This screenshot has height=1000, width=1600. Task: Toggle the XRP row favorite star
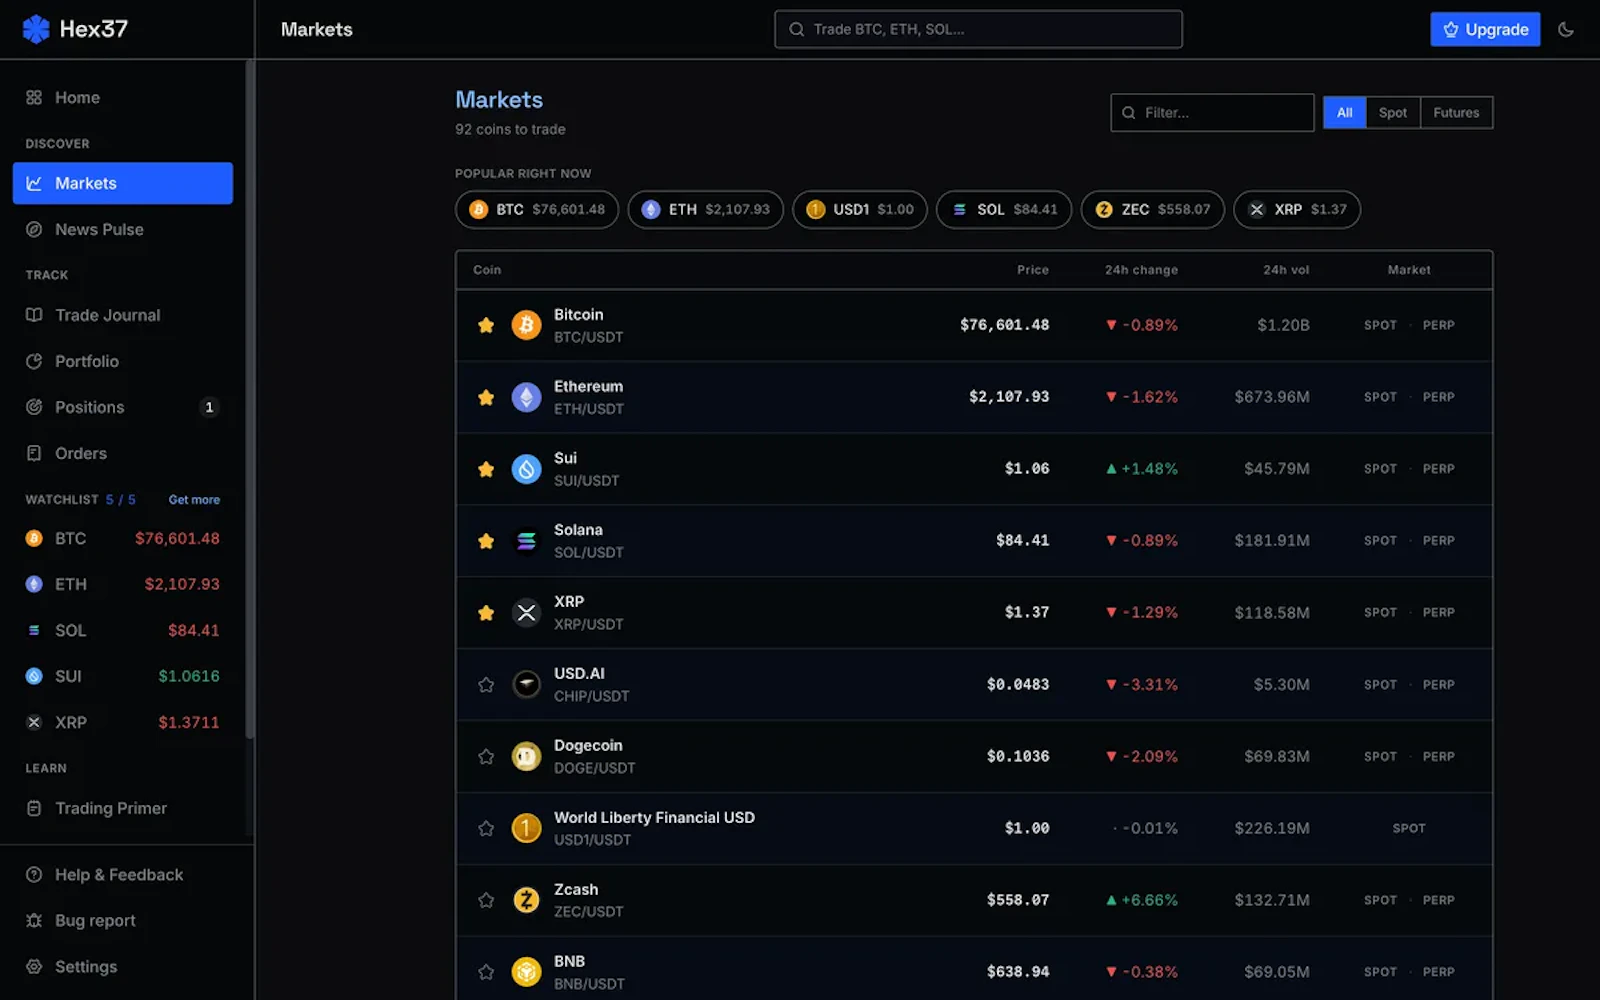click(x=486, y=613)
